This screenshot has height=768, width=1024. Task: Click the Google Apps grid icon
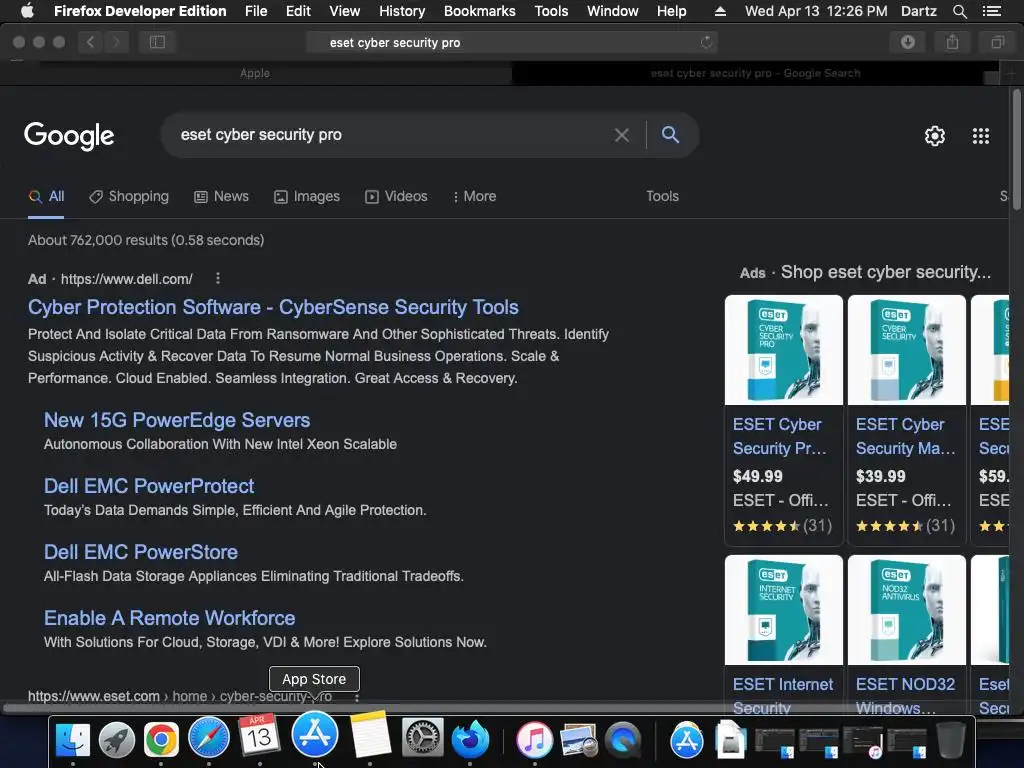pos(980,136)
